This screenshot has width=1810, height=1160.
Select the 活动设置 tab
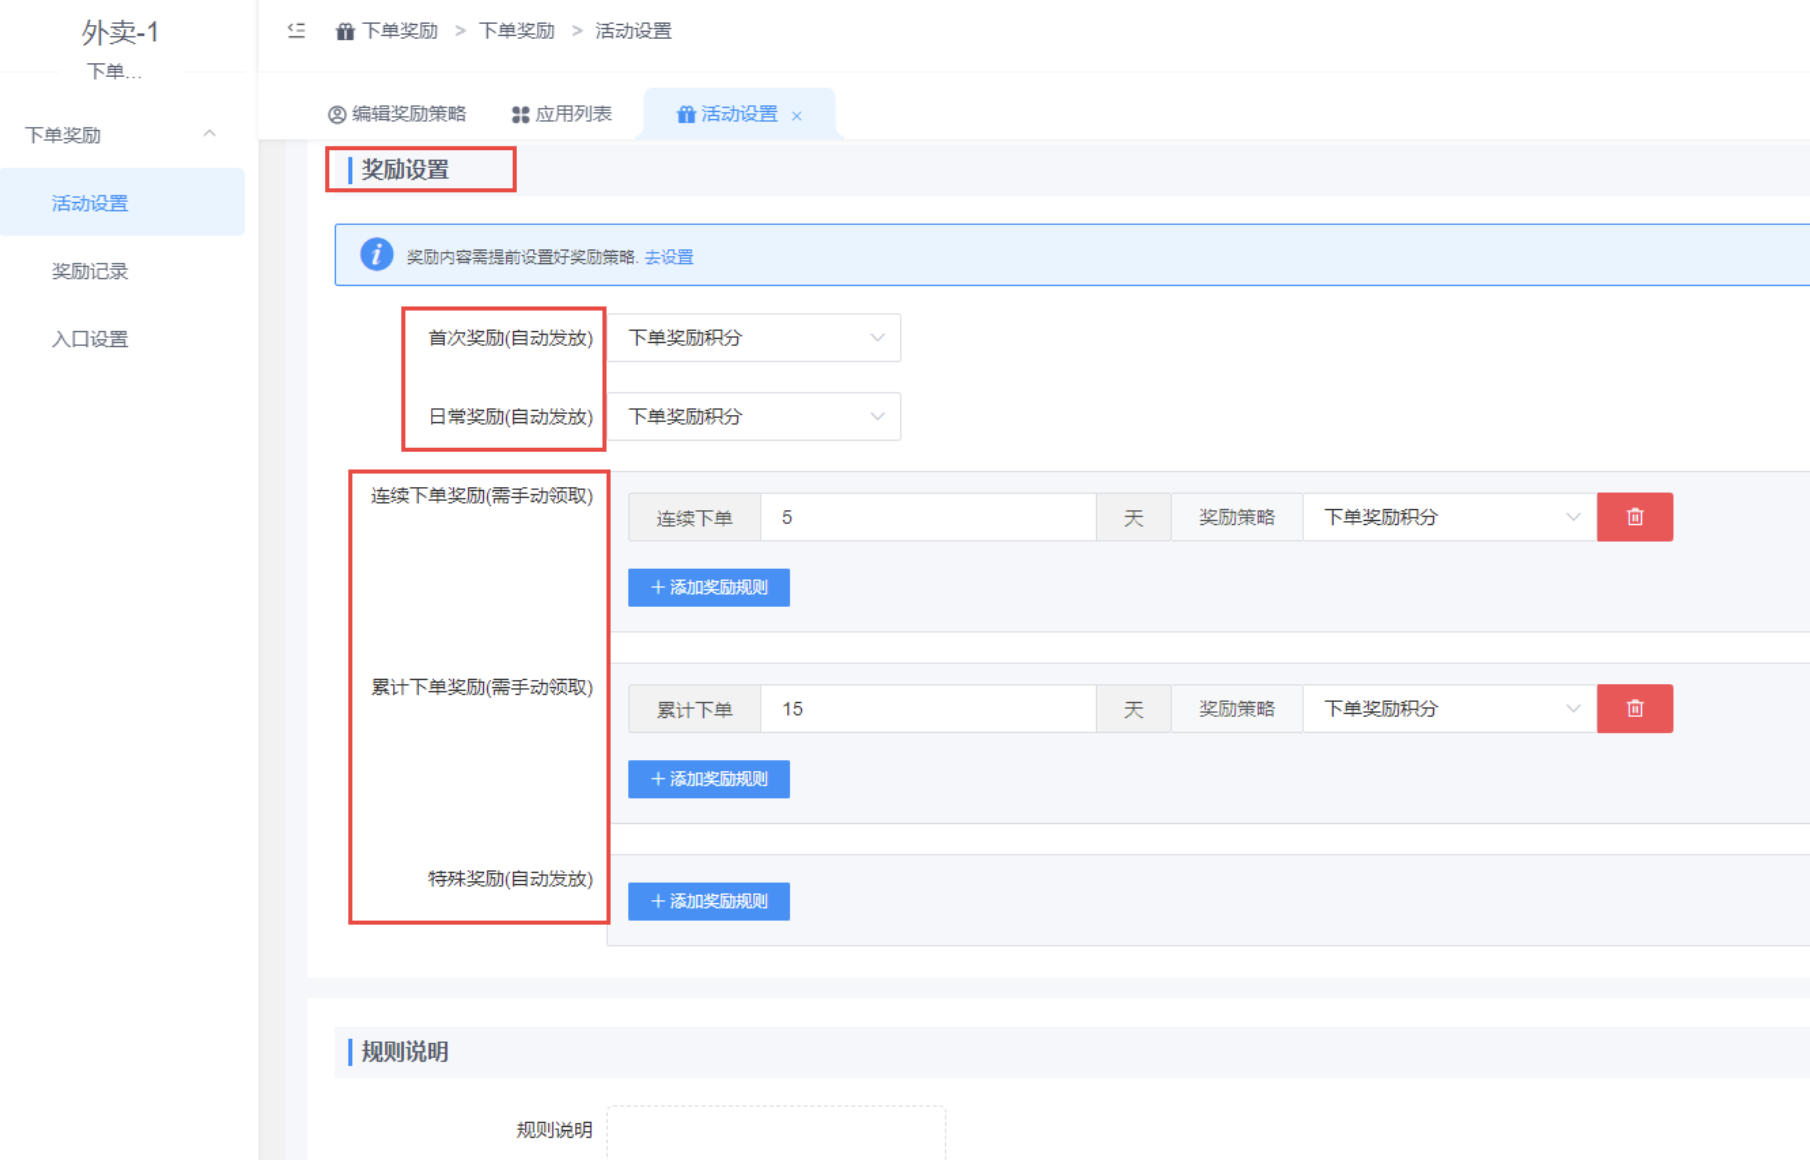(738, 114)
